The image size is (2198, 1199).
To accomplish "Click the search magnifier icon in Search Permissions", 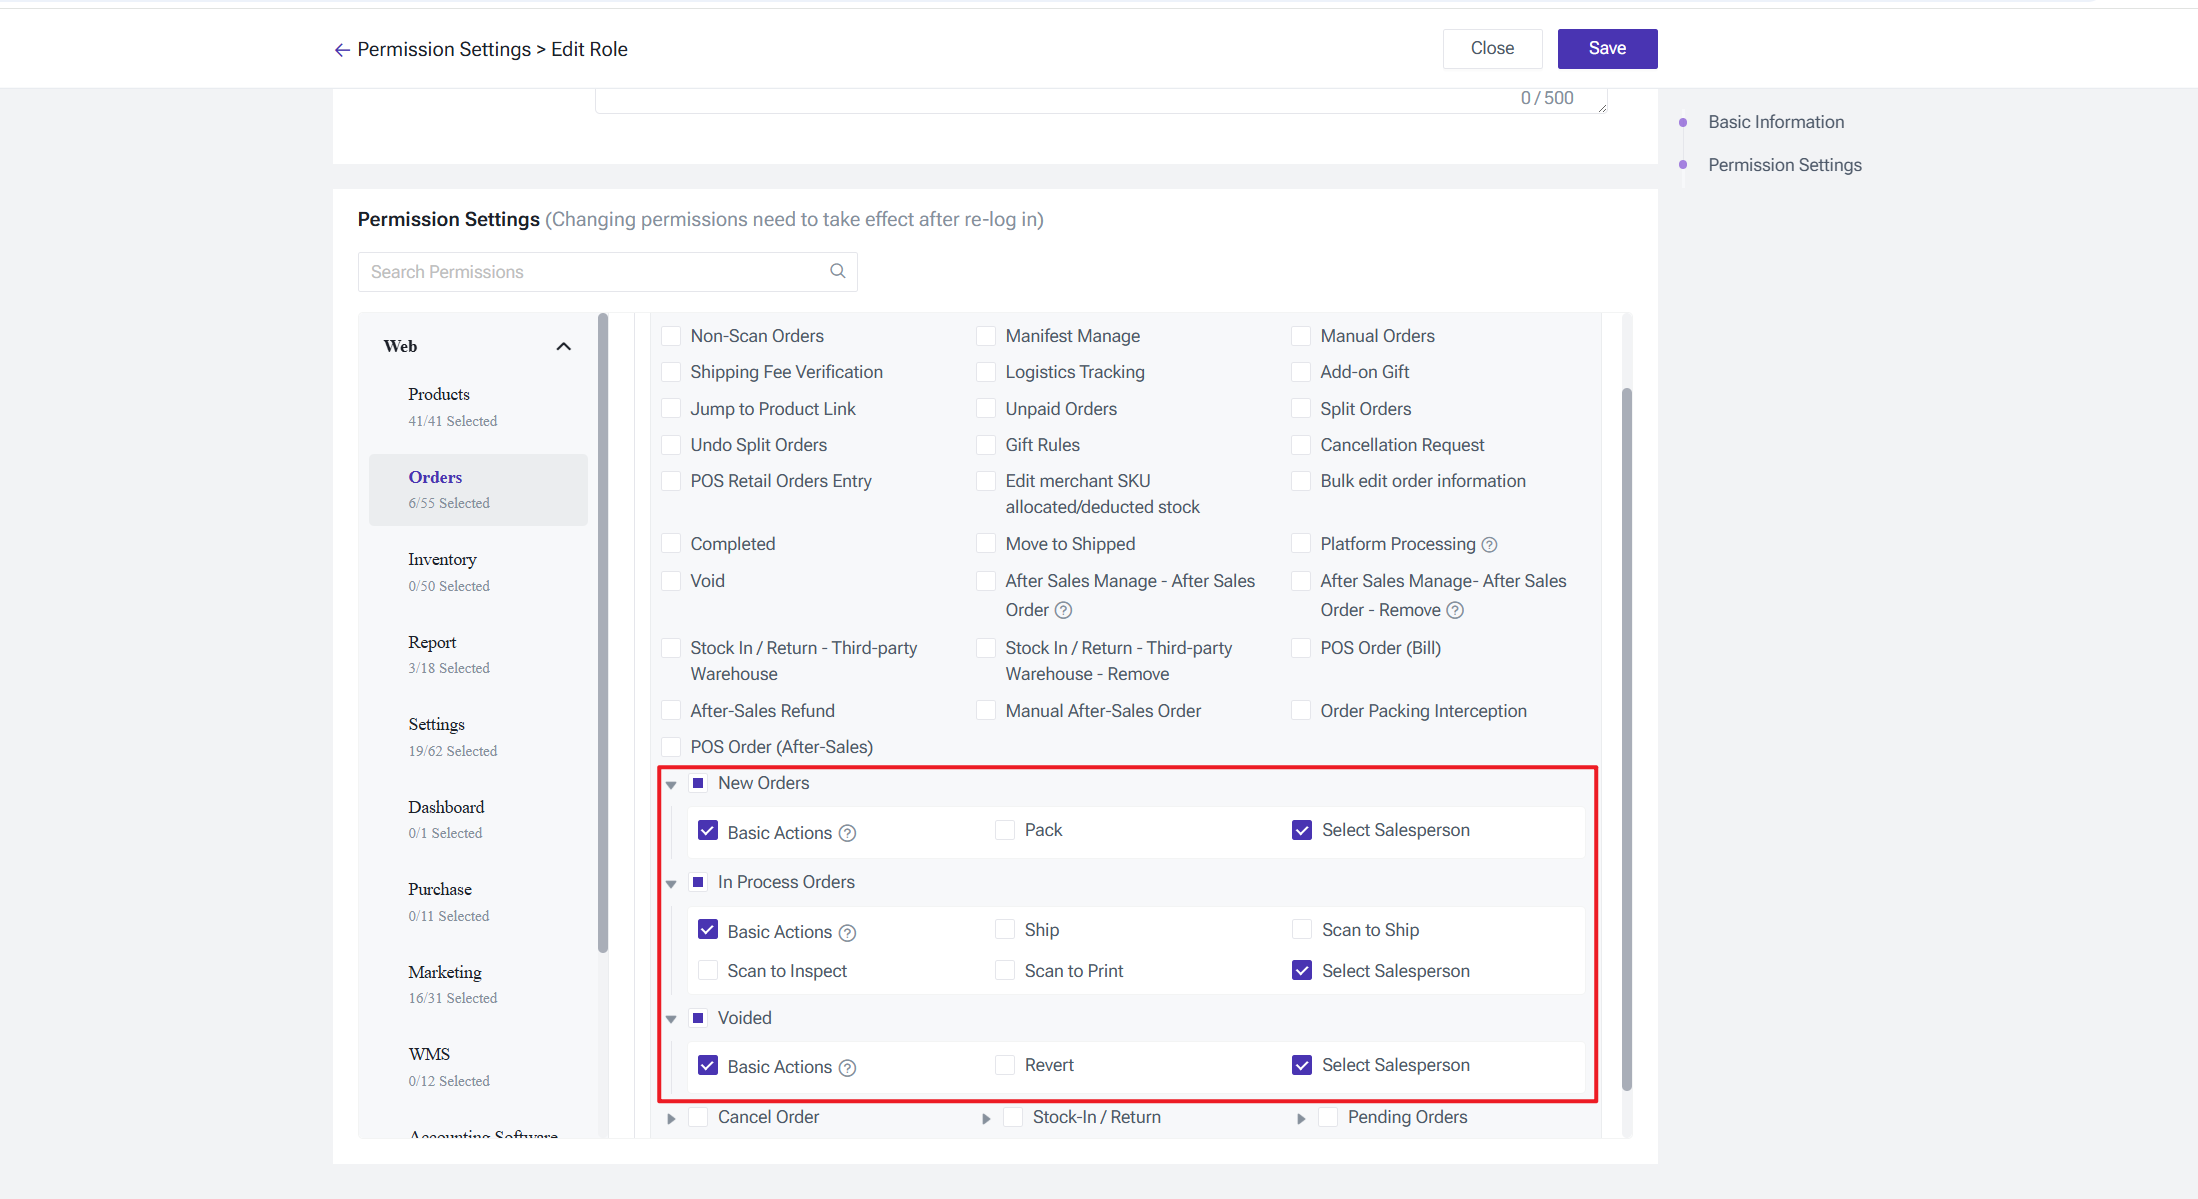I will [837, 271].
